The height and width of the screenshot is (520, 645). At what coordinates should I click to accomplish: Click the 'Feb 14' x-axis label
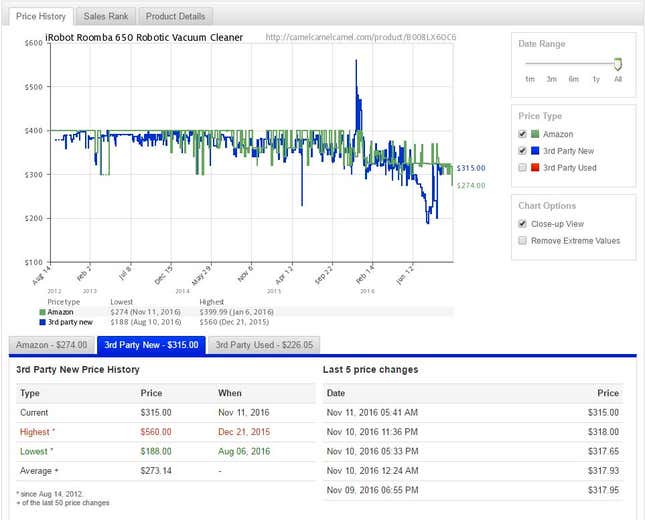[x=365, y=274]
